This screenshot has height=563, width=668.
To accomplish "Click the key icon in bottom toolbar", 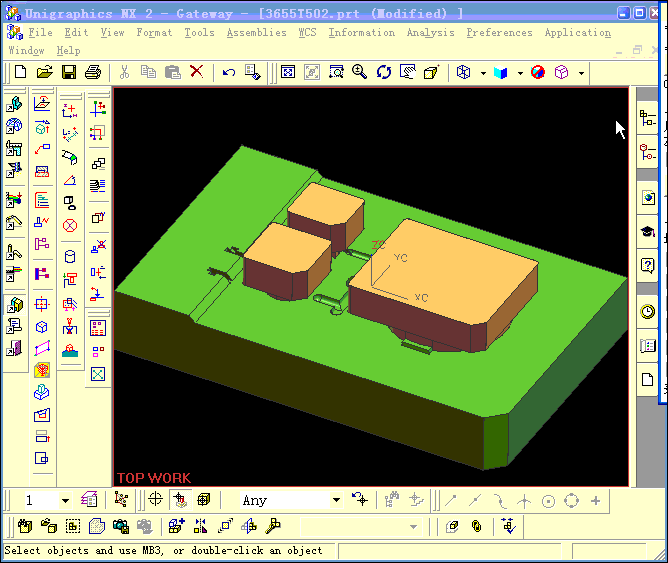I will tap(273, 526).
